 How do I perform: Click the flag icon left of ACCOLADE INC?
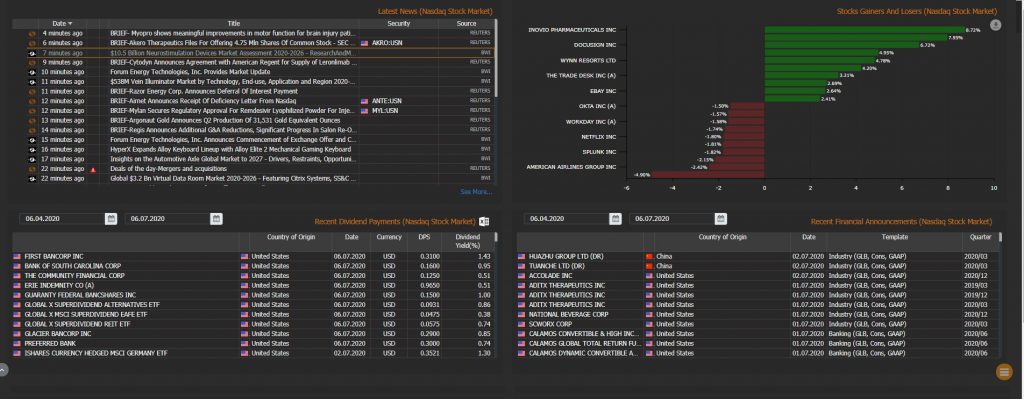click(x=522, y=276)
